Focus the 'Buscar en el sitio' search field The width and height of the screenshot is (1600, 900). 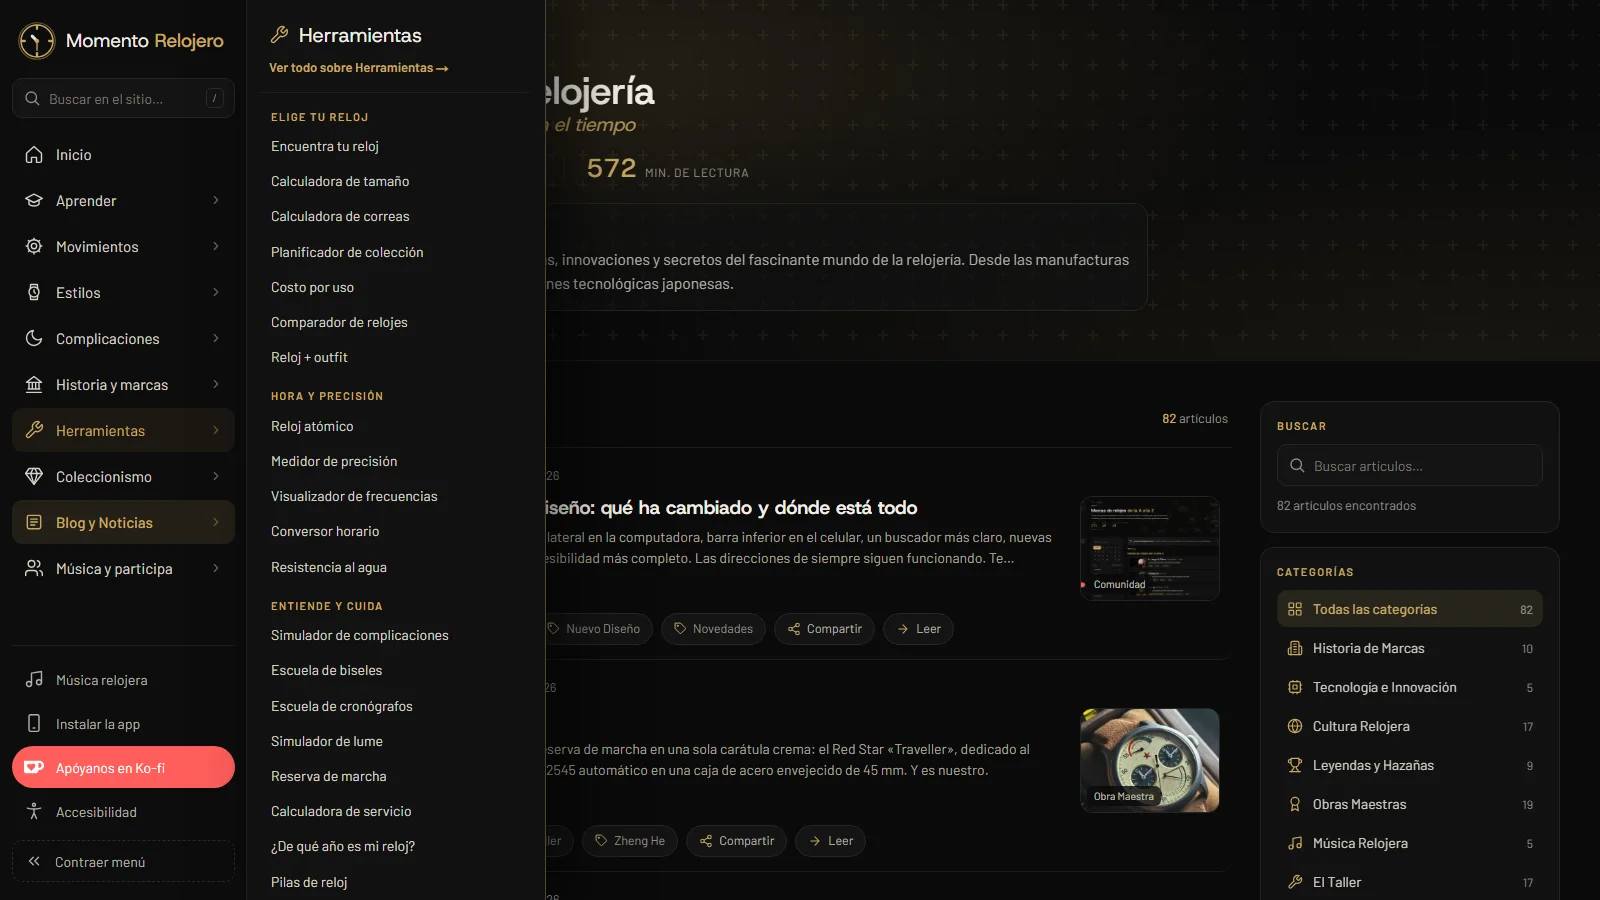pos(123,99)
